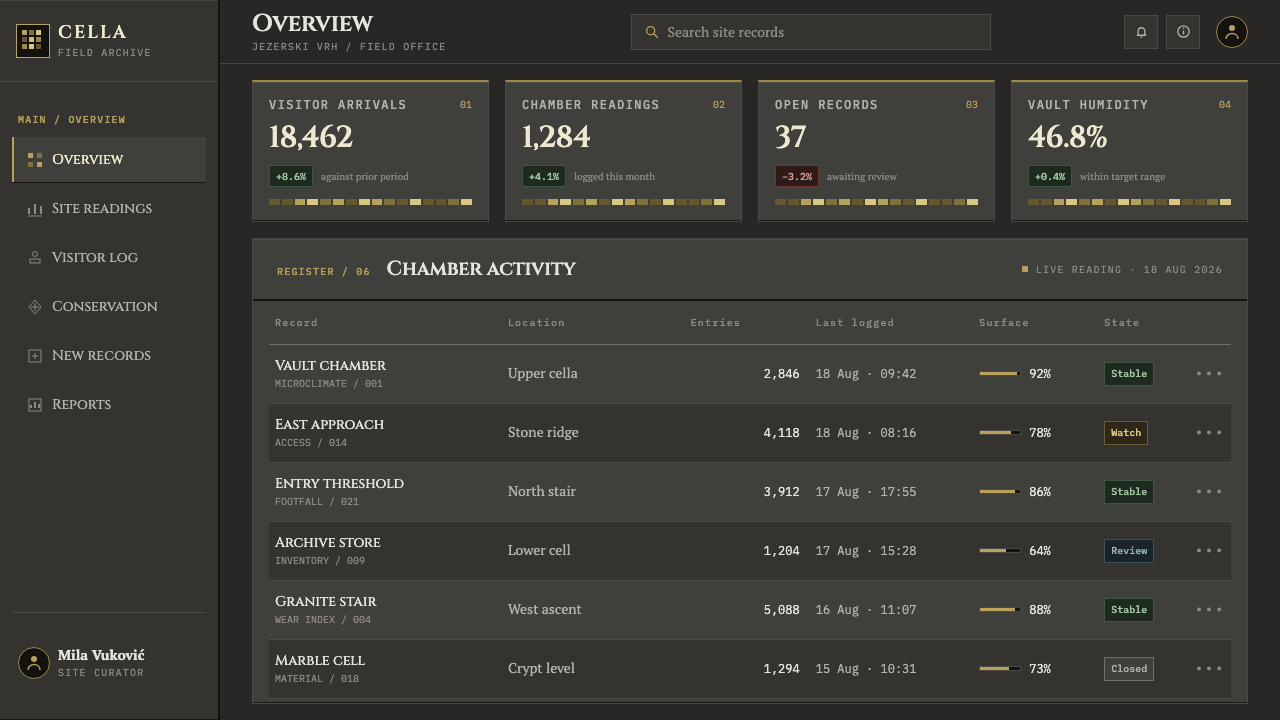Click the Last logged column header
Viewport: 1280px width, 720px height.
(855, 323)
